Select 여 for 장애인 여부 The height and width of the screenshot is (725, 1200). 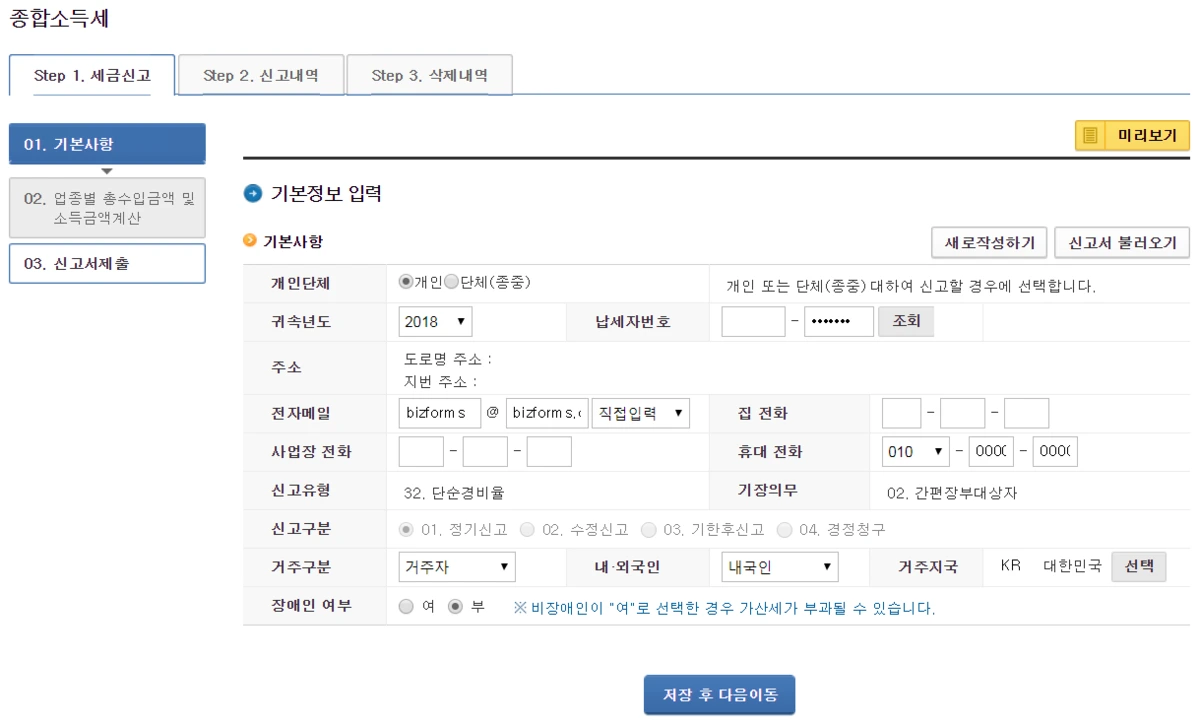click(408, 605)
